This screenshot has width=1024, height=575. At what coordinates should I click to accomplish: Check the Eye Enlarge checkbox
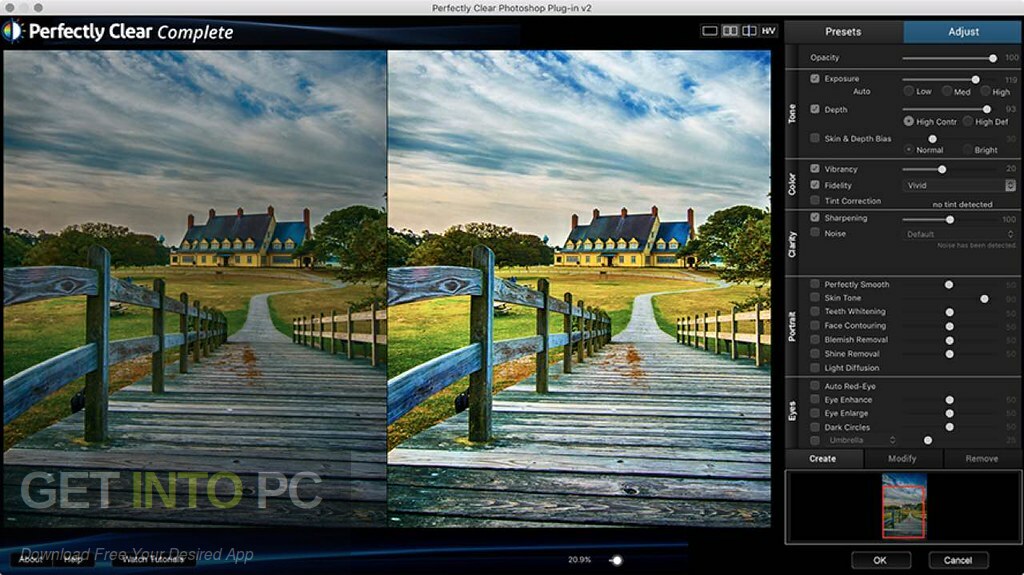click(815, 413)
